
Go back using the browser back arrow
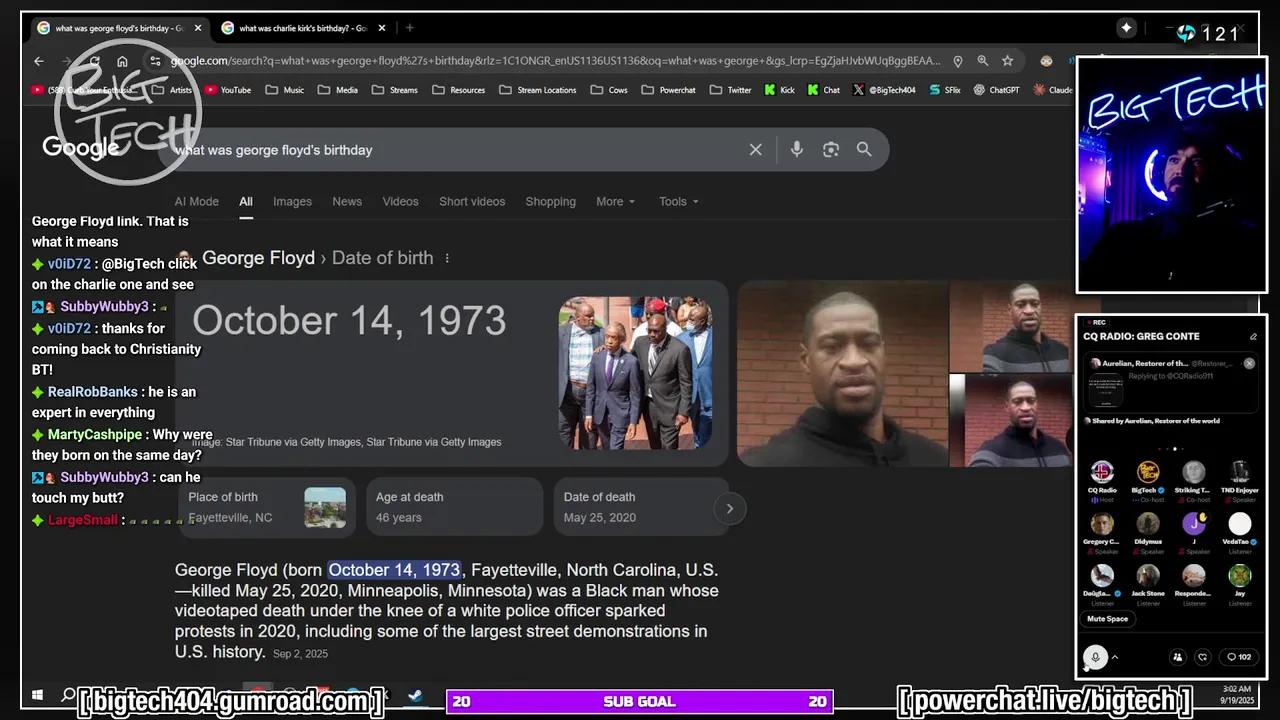tap(39, 61)
